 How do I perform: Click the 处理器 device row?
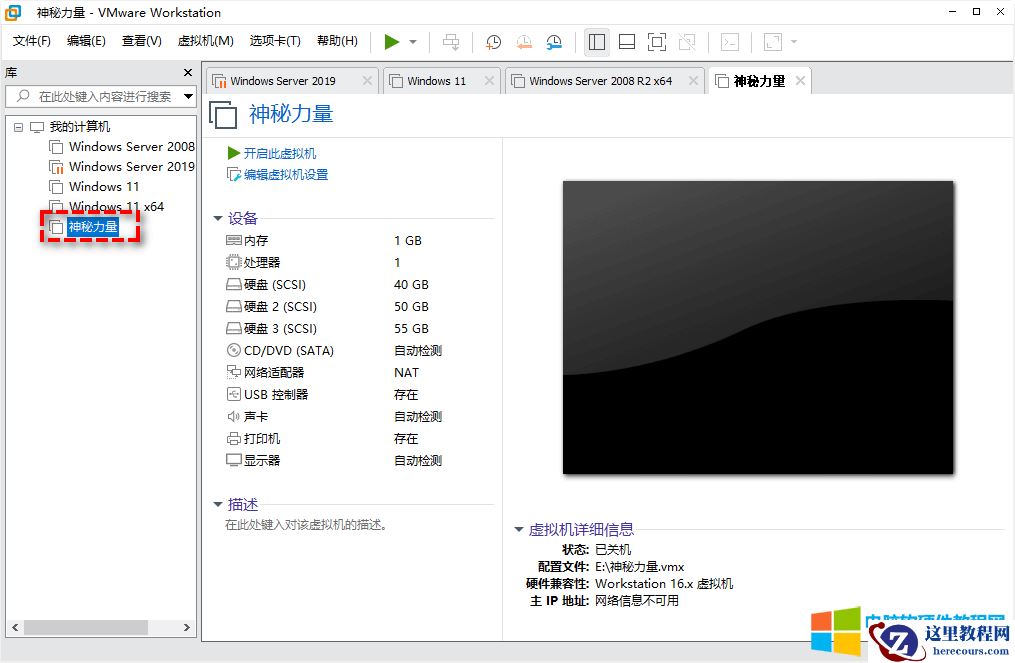(313, 263)
